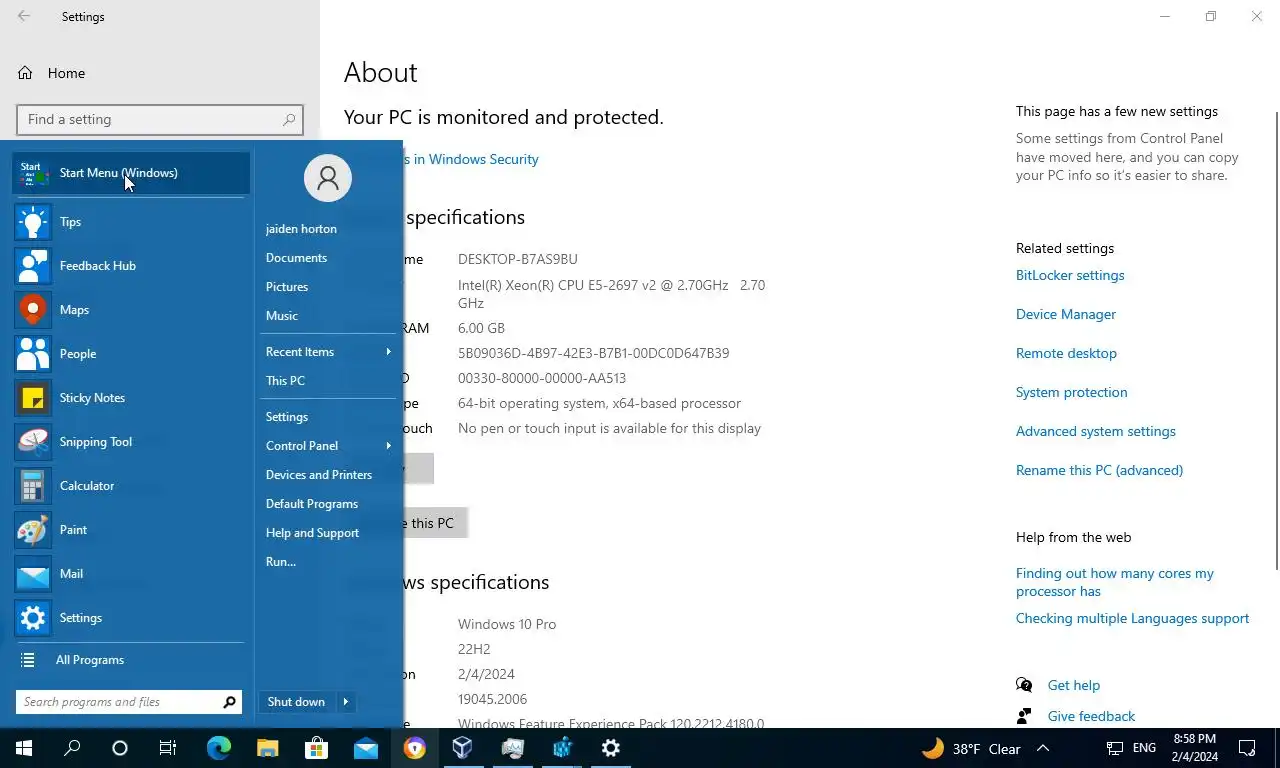The height and width of the screenshot is (768, 1280).
Task: Open Device Manager link
Action: 1066,314
